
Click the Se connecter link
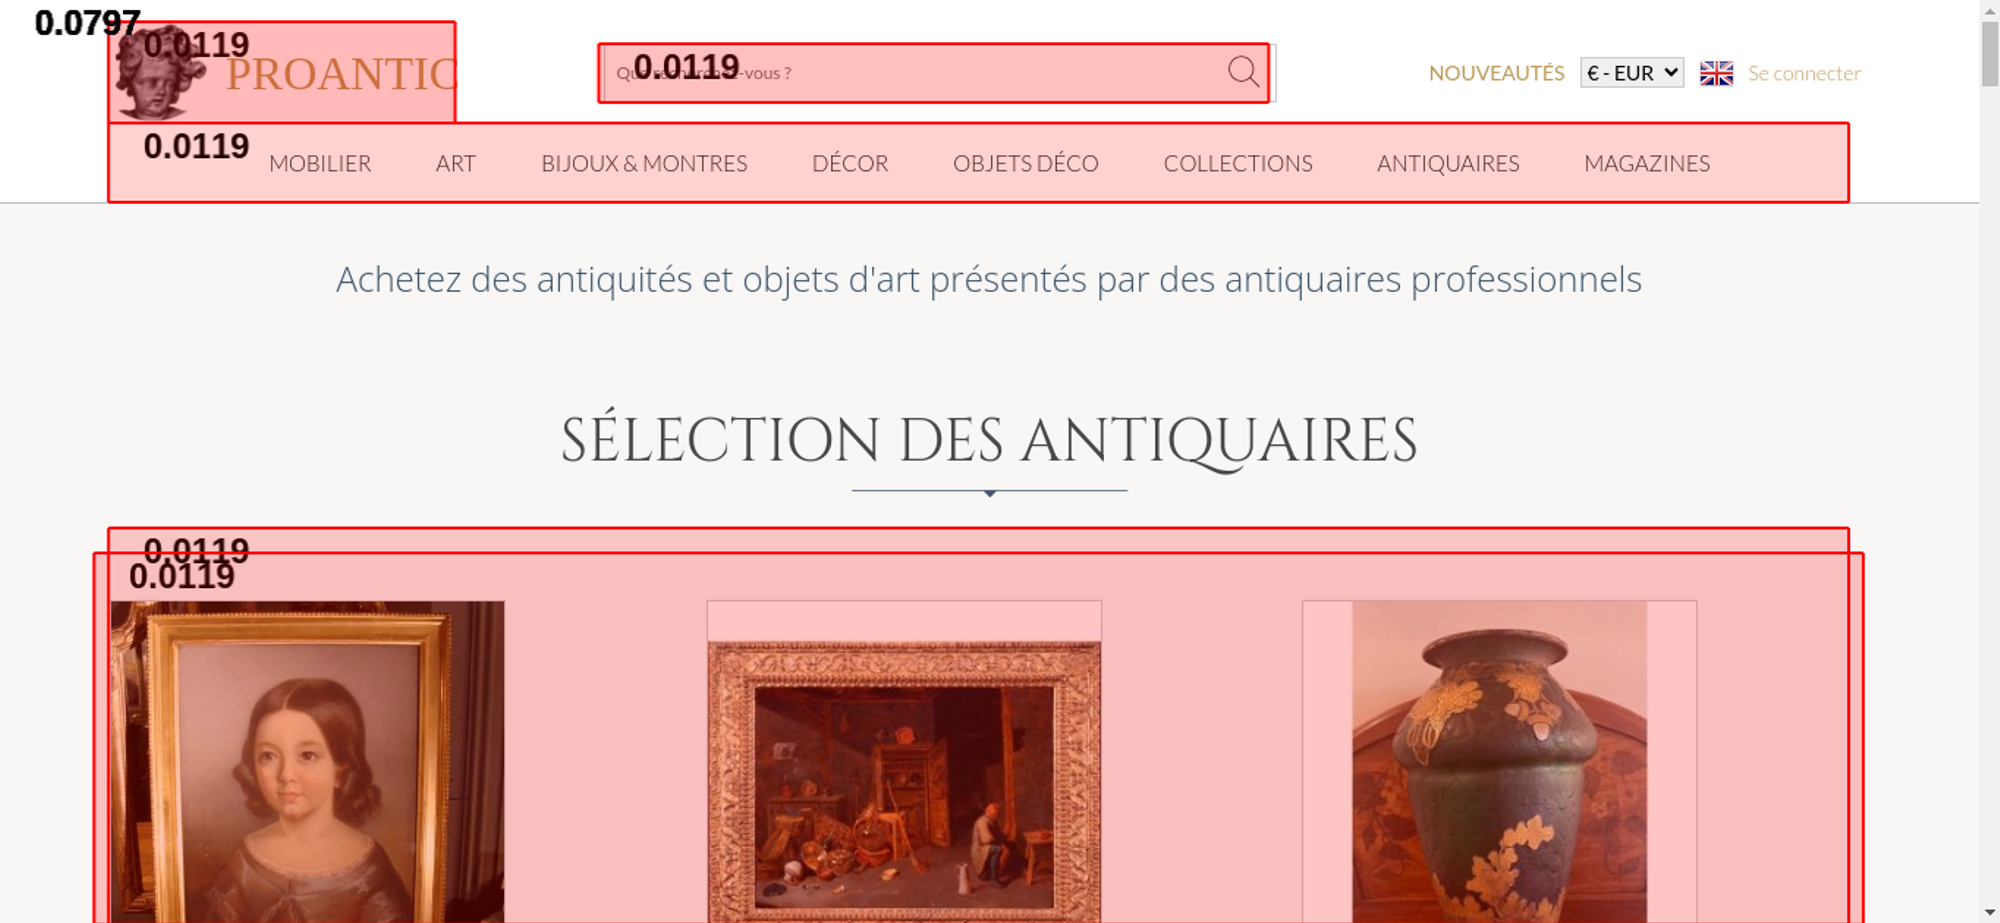coord(1804,73)
